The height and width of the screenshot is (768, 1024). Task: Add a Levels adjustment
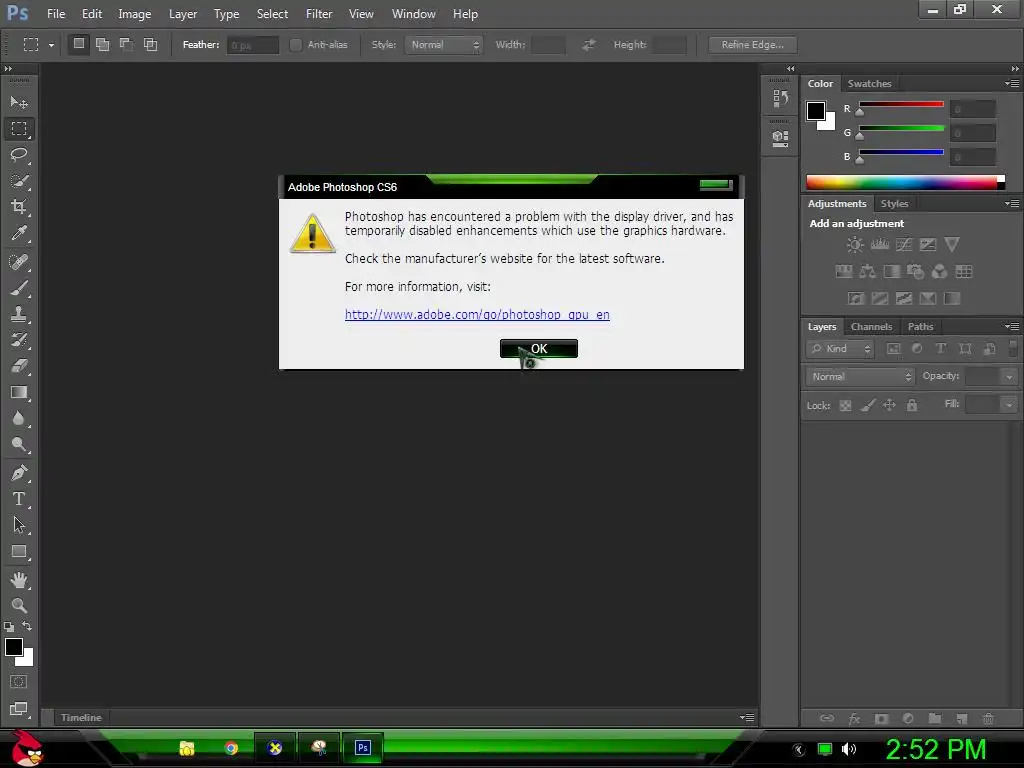(880, 245)
